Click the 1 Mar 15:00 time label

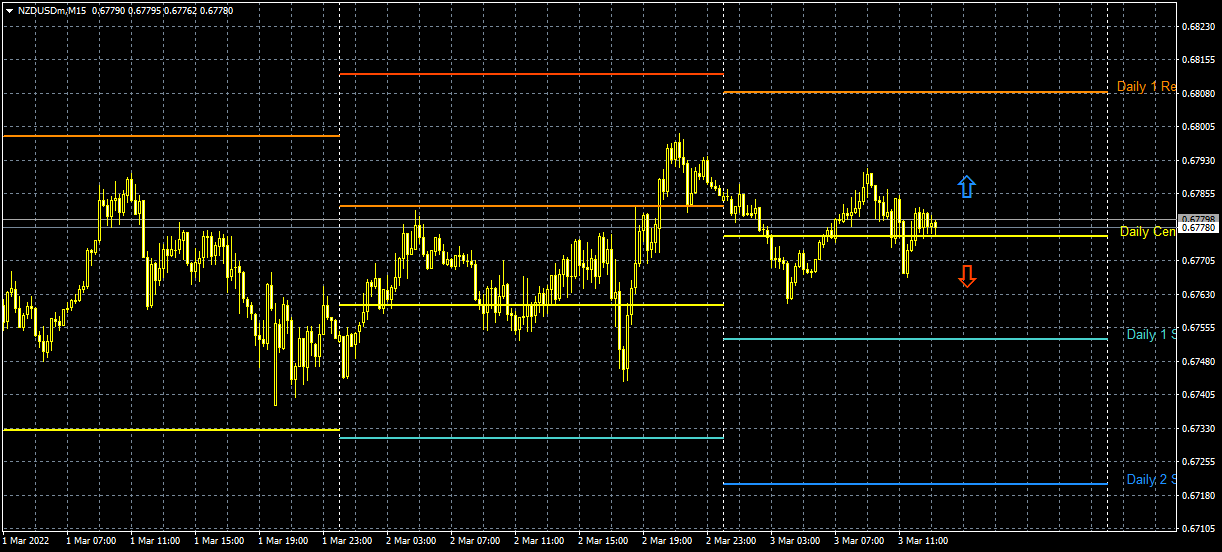tap(219, 541)
